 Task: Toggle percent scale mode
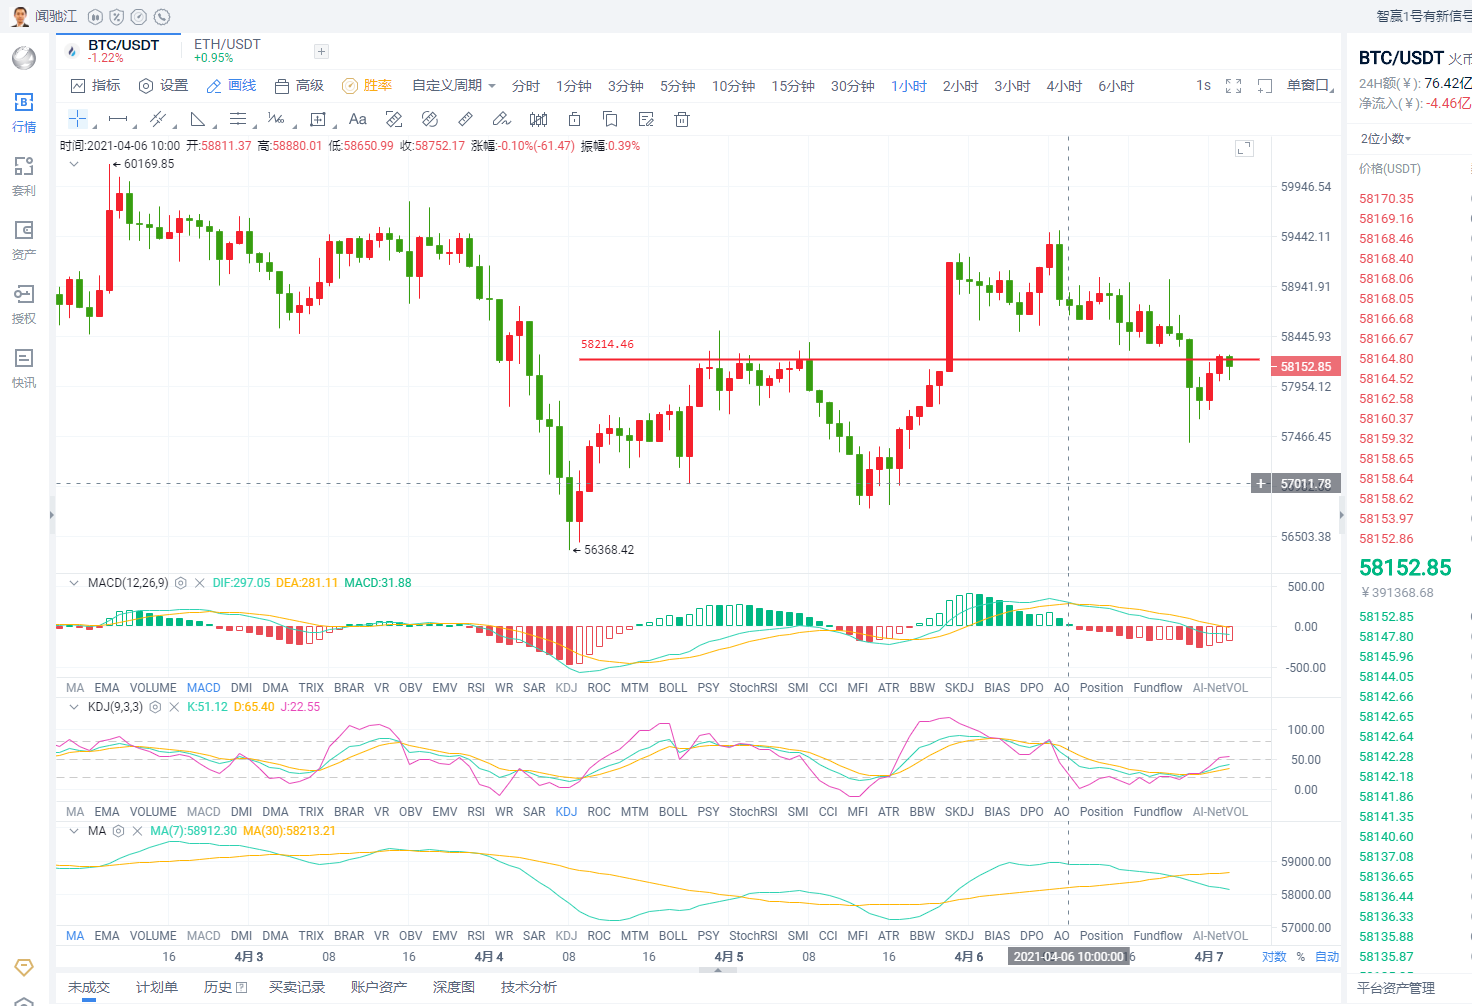click(1300, 957)
